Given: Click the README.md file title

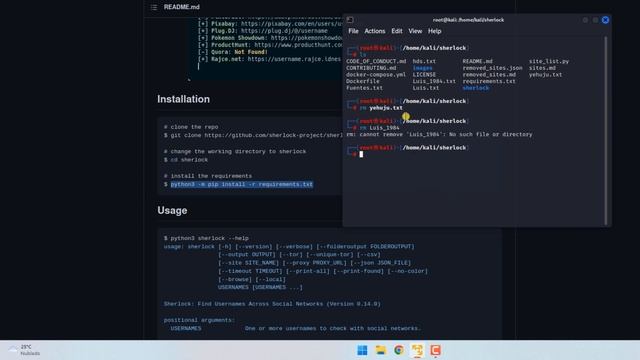Looking at the screenshot, I should [182, 7].
